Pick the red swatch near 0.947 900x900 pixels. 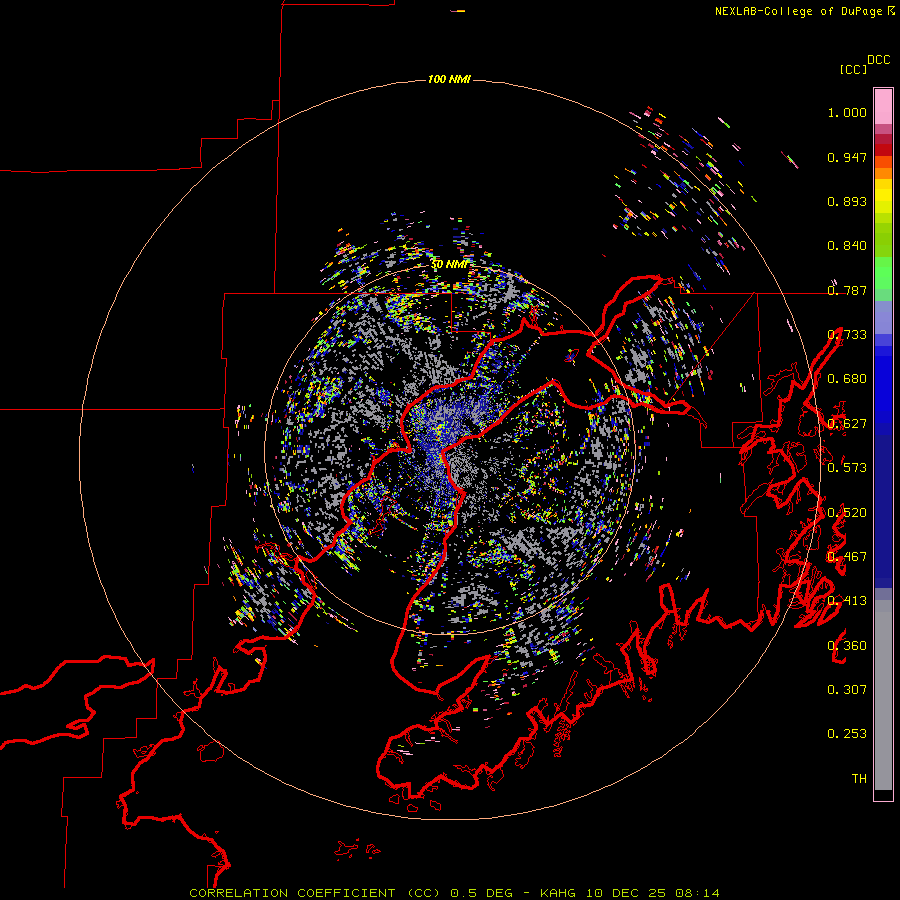(x=883, y=150)
